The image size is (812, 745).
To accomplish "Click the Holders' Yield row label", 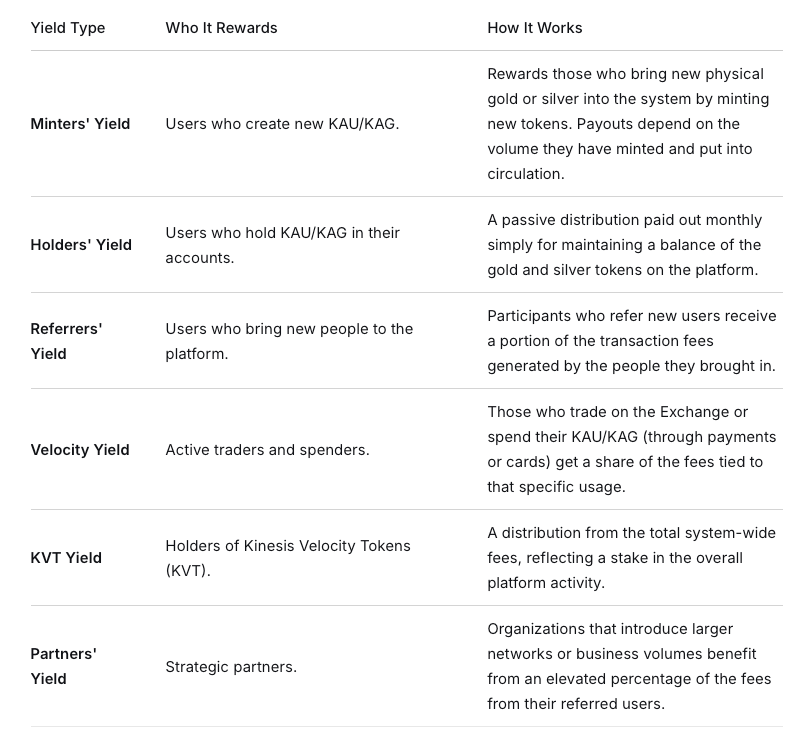I will point(81,244).
